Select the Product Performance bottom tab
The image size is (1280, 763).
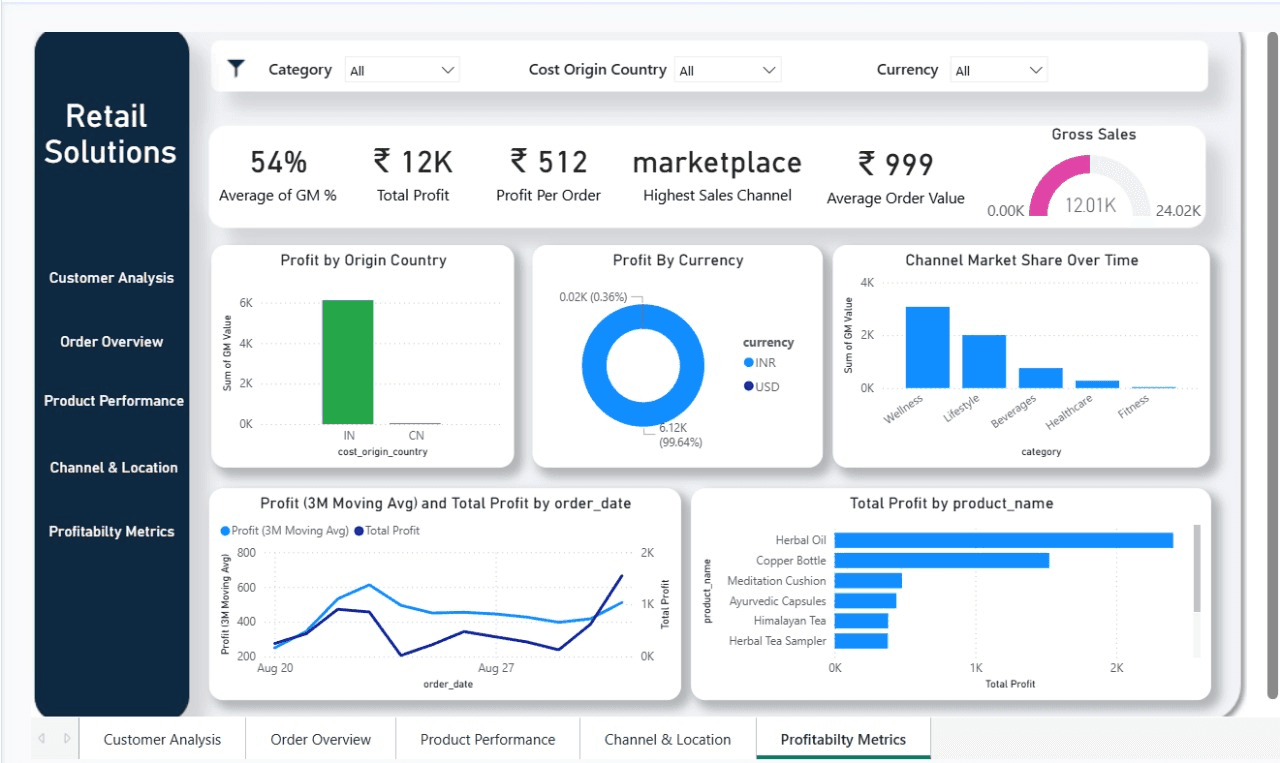487,739
